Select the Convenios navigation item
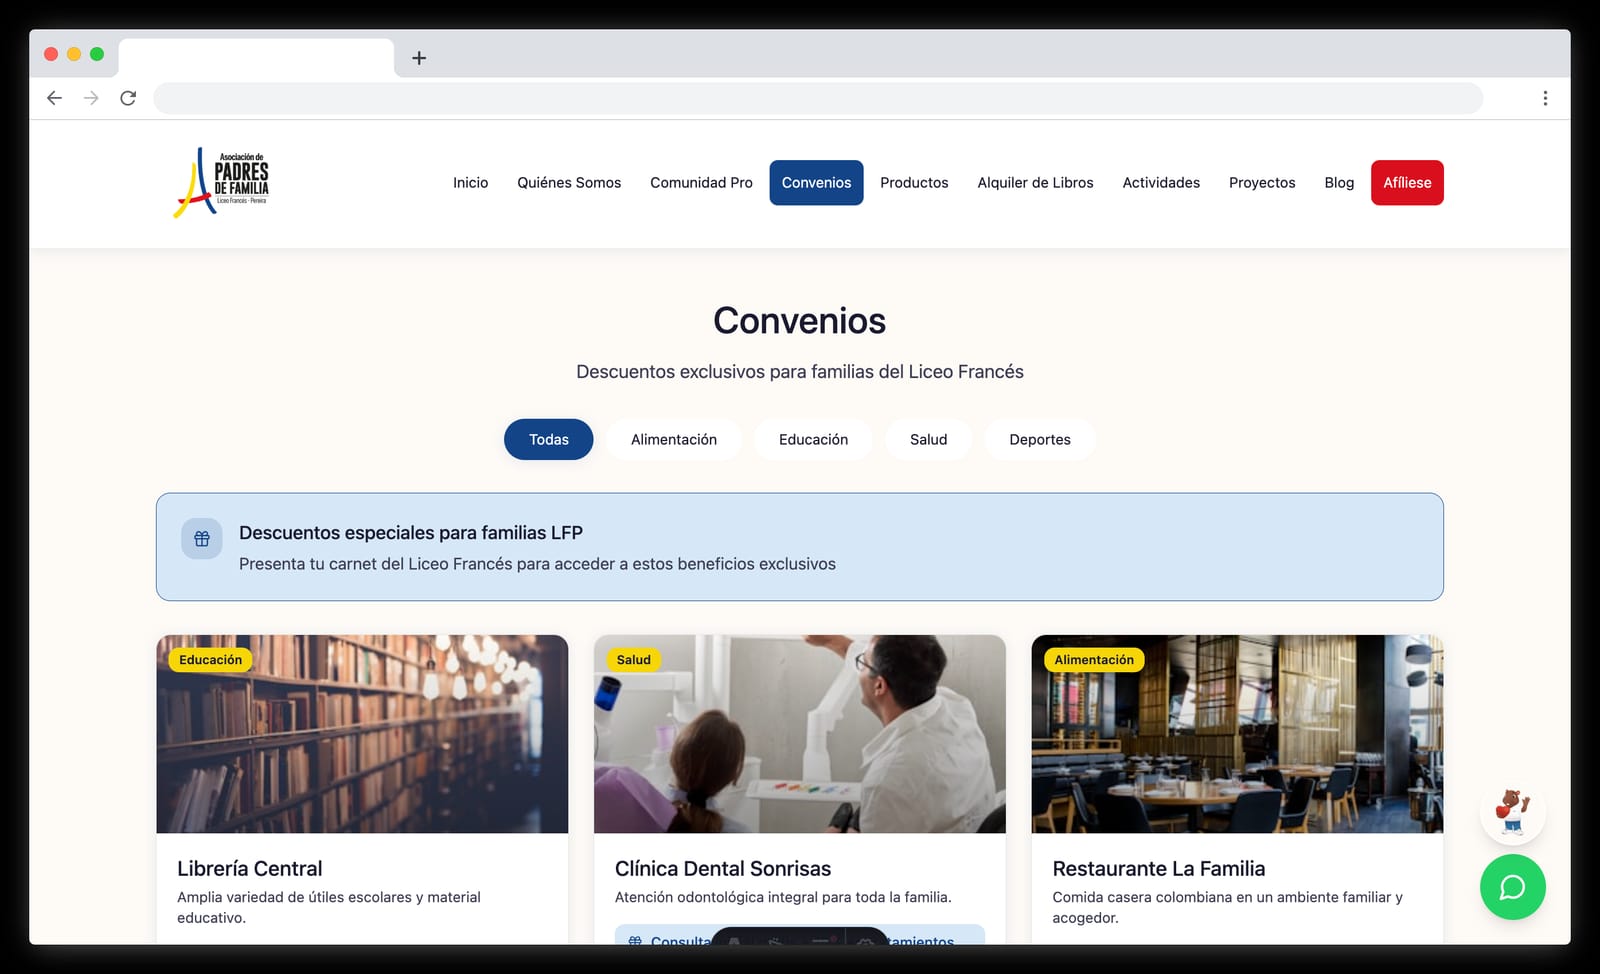The image size is (1600, 974). click(x=816, y=182)
